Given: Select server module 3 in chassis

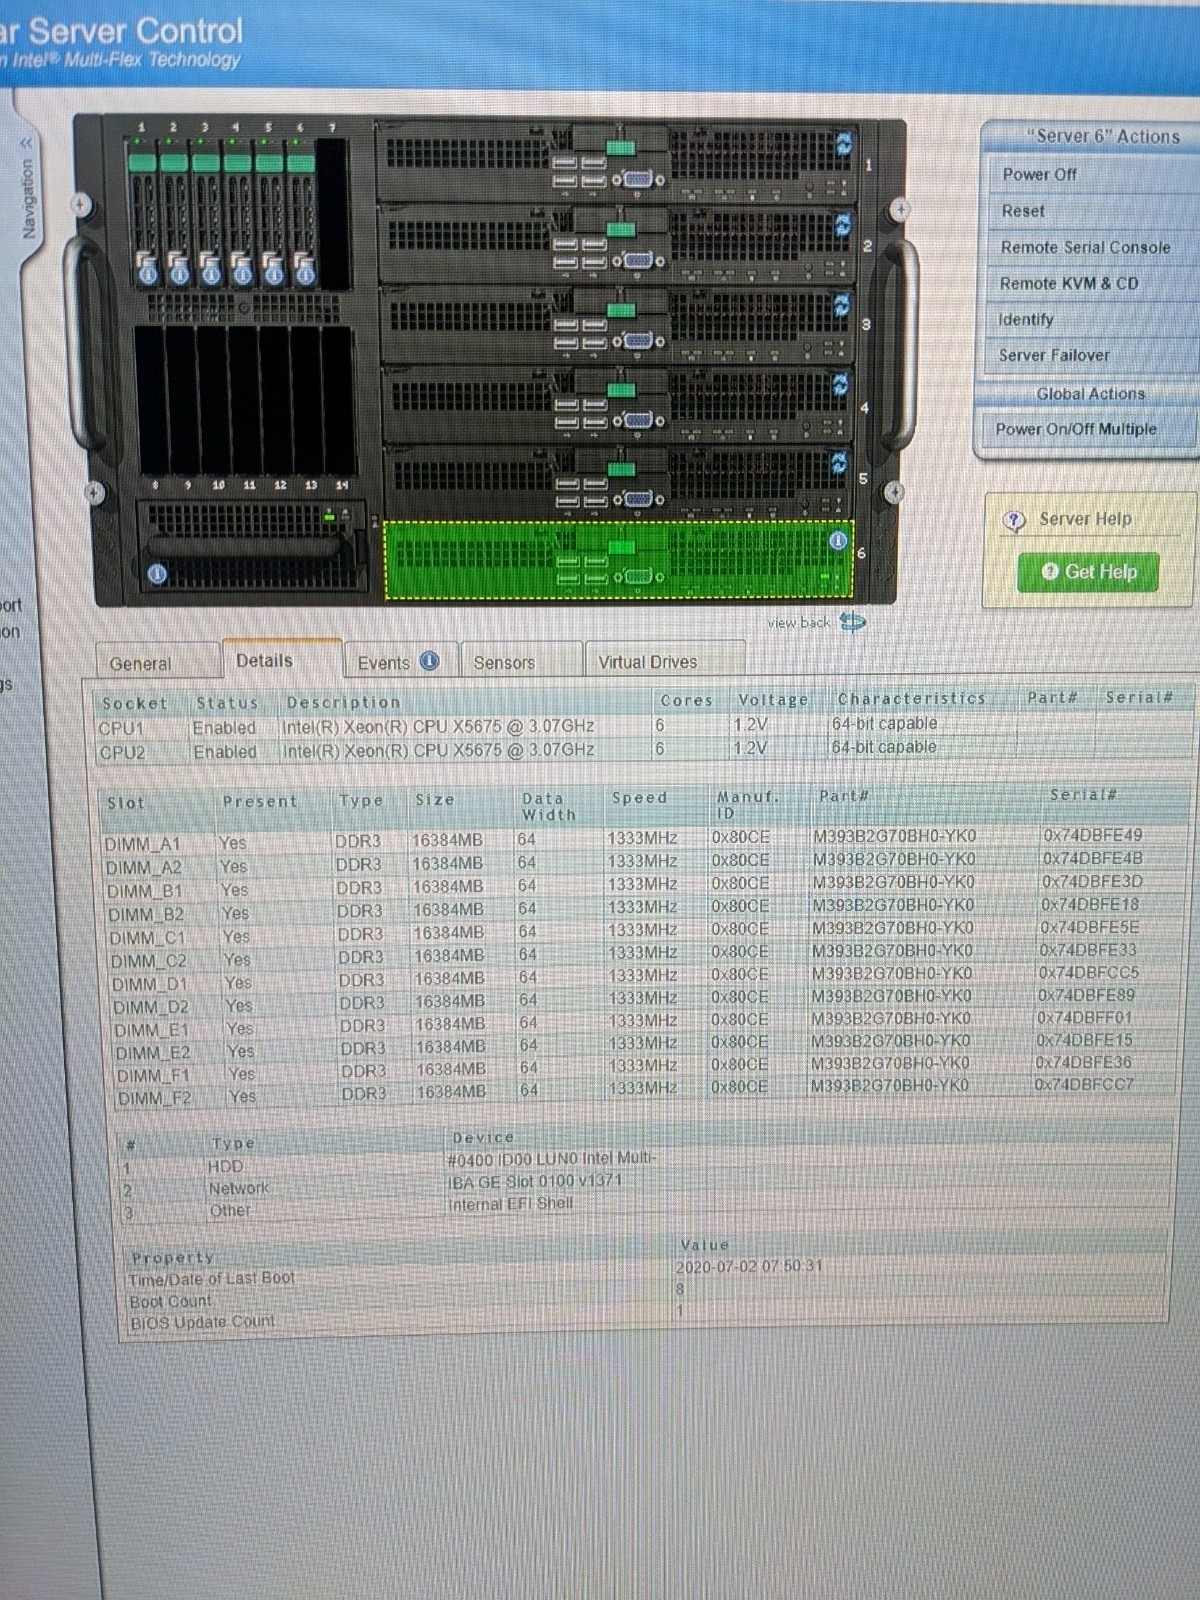Looking at the screenshot, I should [615, 324].
